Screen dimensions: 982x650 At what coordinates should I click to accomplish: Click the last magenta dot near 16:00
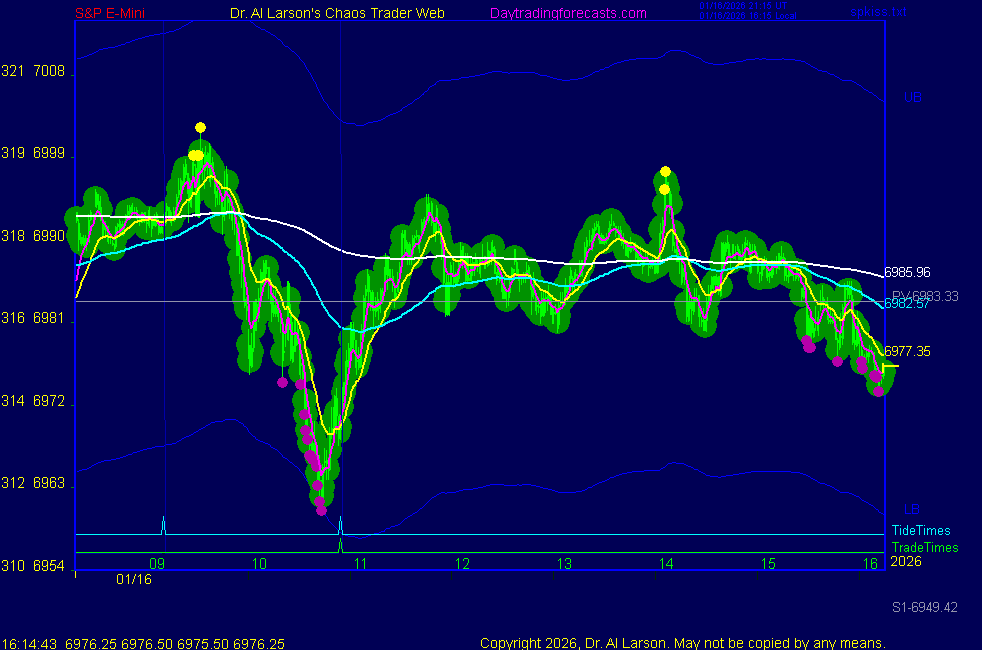point(878,390)
